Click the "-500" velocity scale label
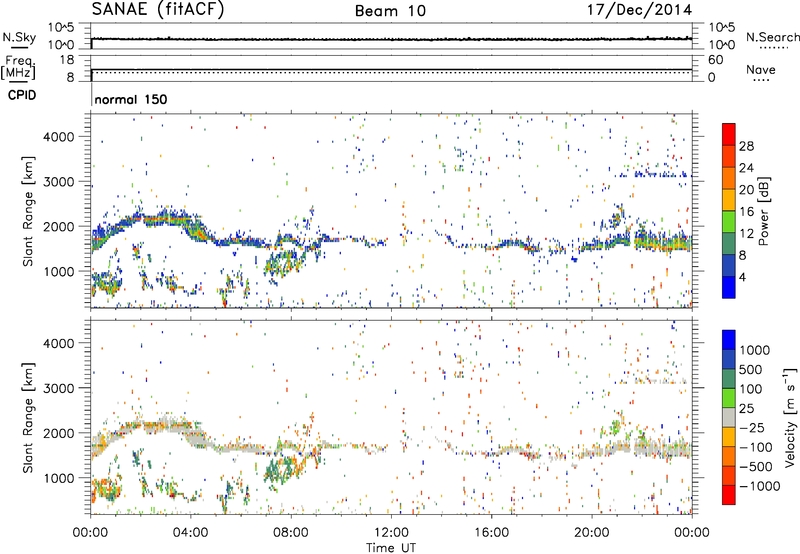Image resolution: width=800 pixels, height=554 pixels. tap(756, 467)
